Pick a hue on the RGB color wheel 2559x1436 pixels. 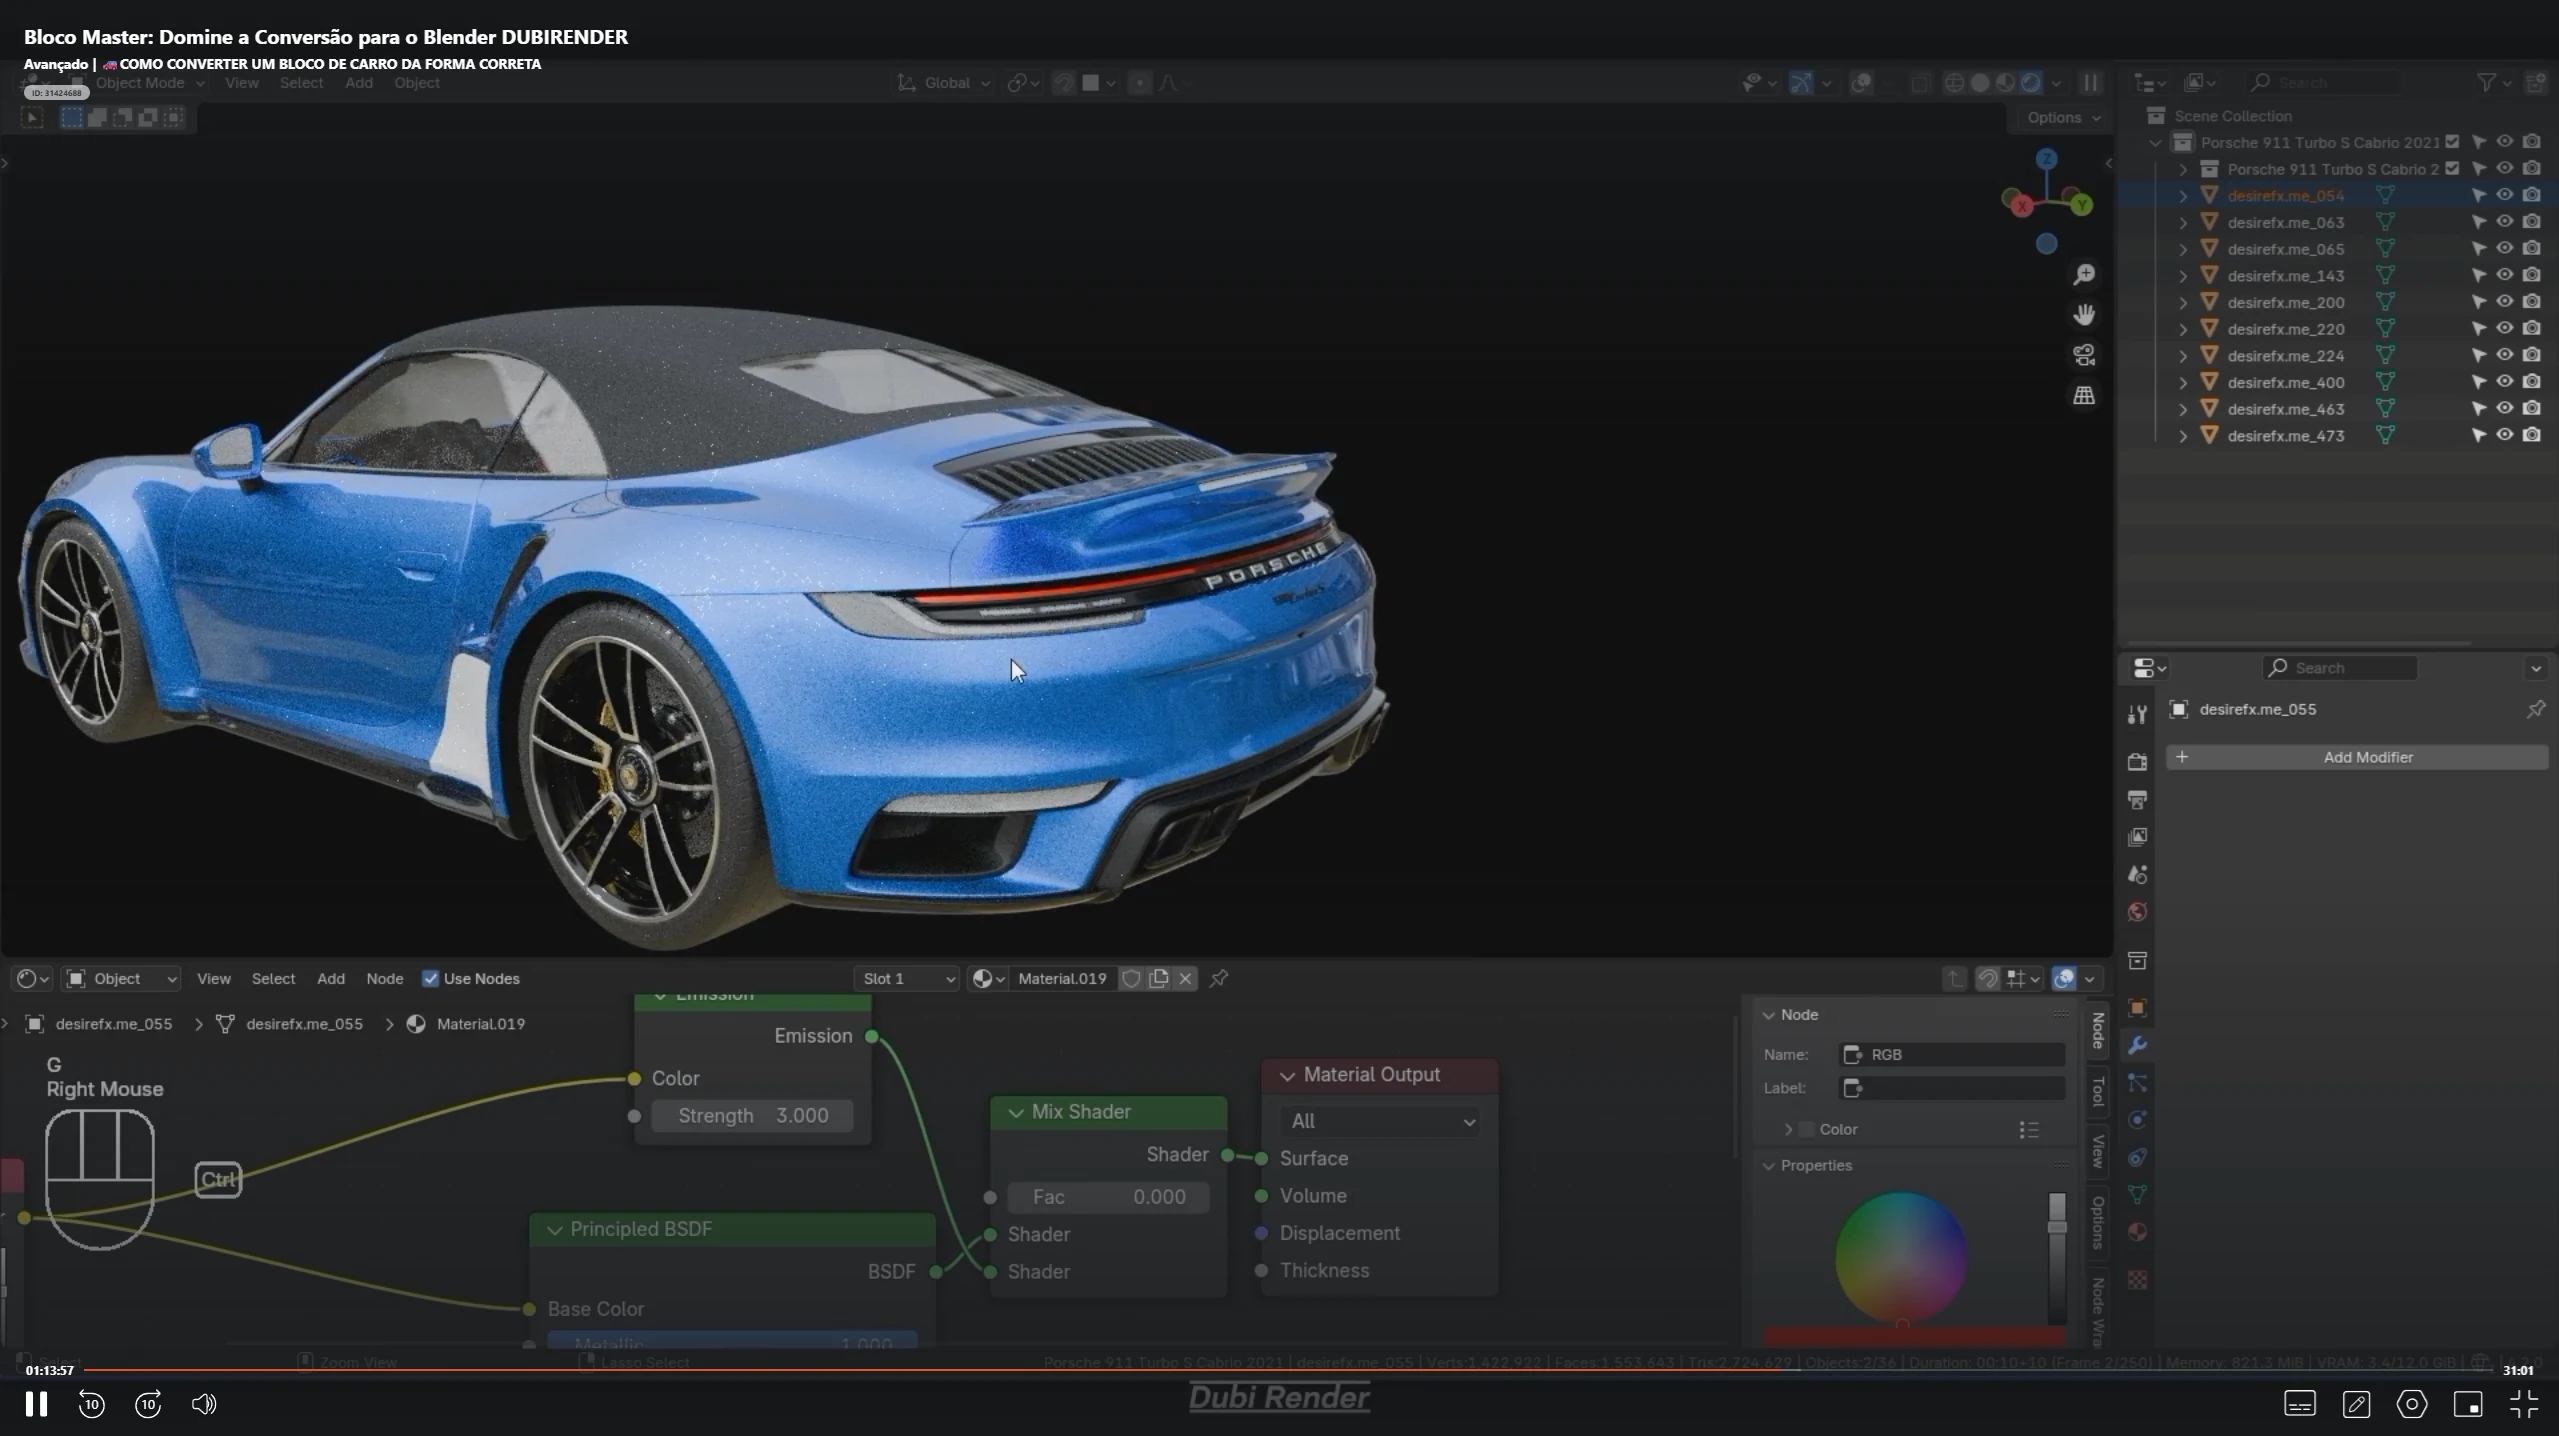pos(1901,1258)
